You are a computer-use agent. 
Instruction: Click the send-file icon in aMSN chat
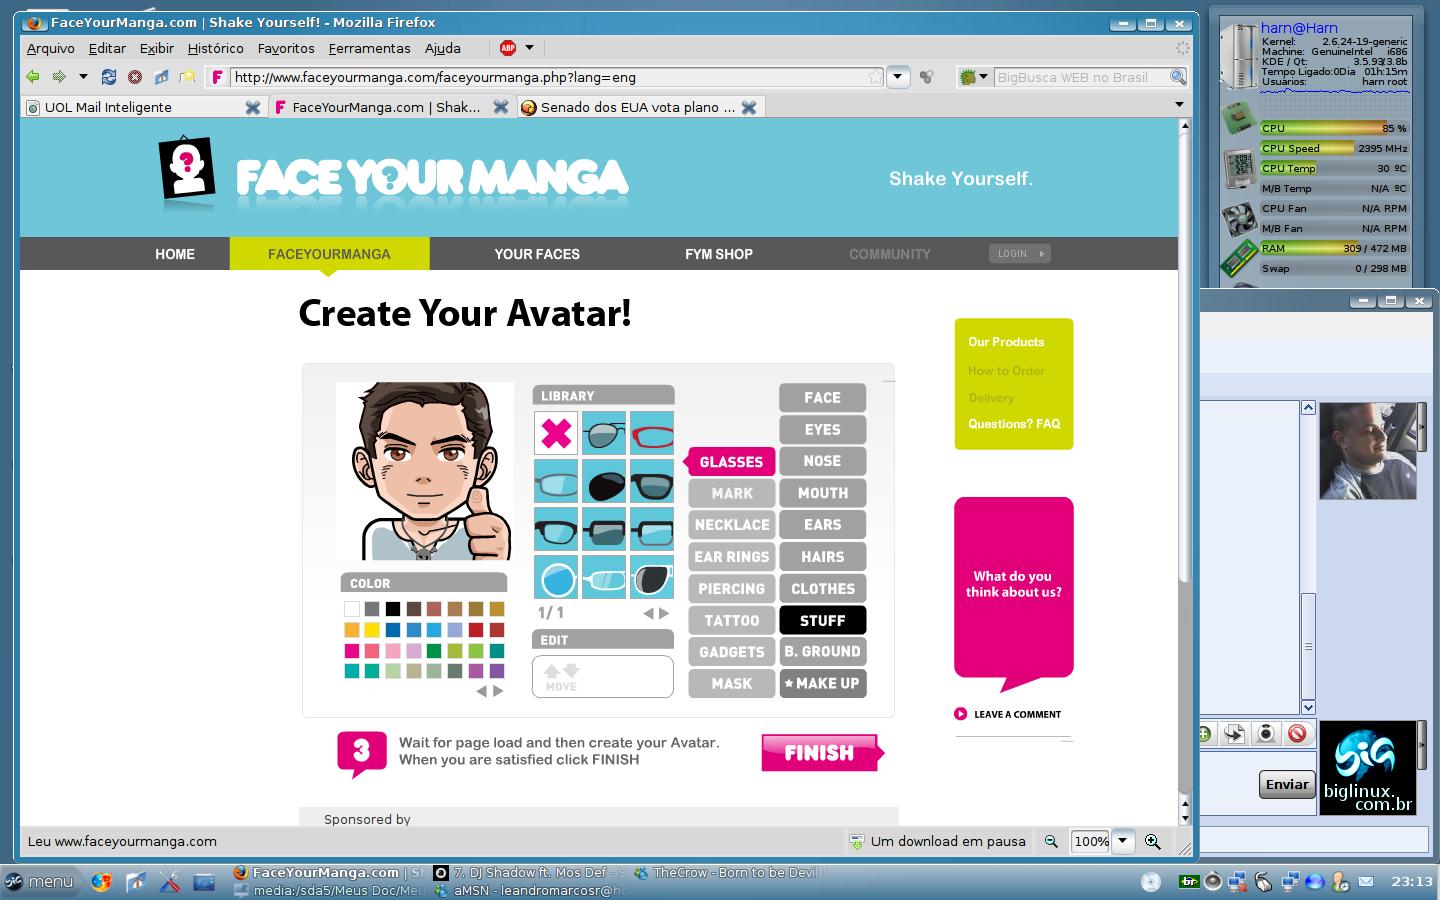click(1234, 734)
